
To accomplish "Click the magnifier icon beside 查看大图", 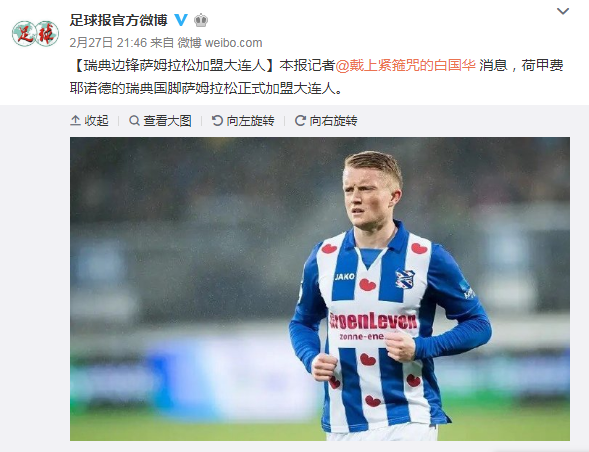I will (x=134, y=121).
